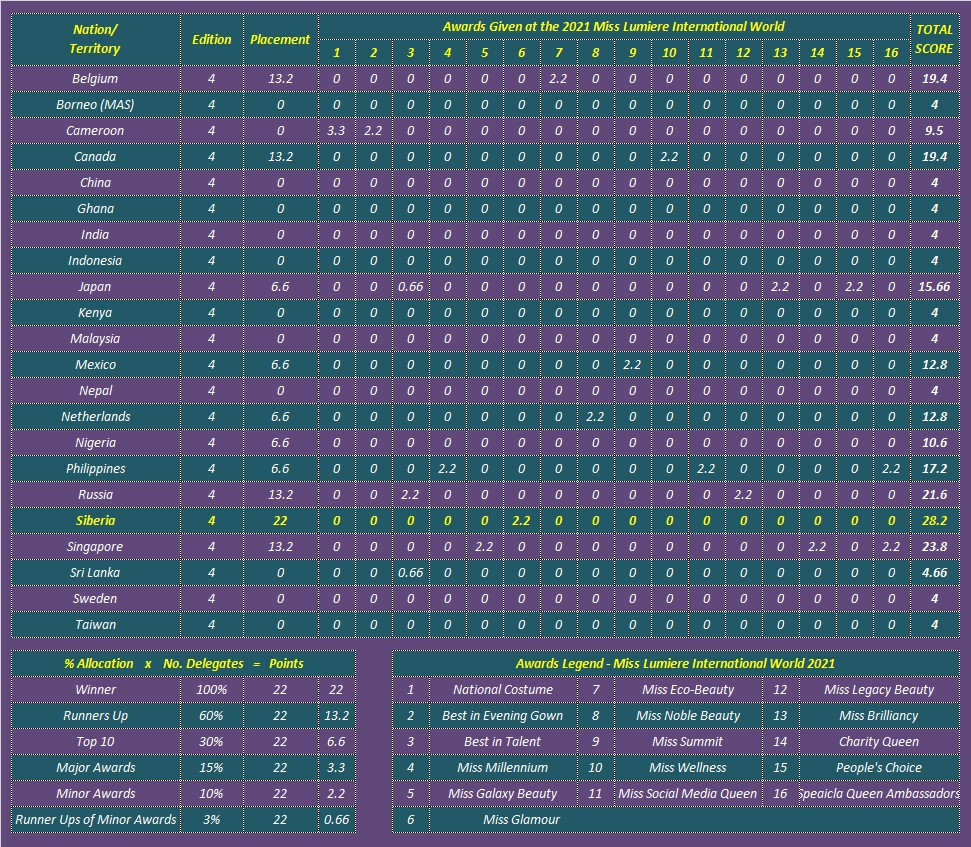Select the Nepal nation cell
The height and width of the screenshot is (847, 971).
(x=95, y=391)
